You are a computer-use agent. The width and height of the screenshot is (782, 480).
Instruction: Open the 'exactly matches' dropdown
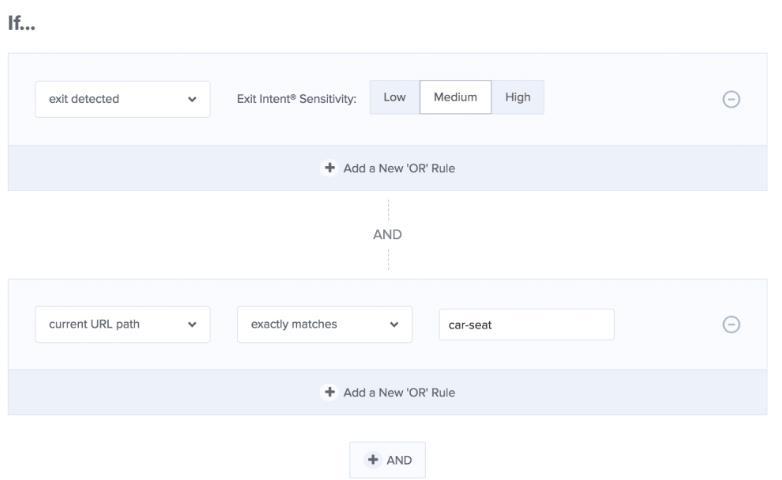325,324
